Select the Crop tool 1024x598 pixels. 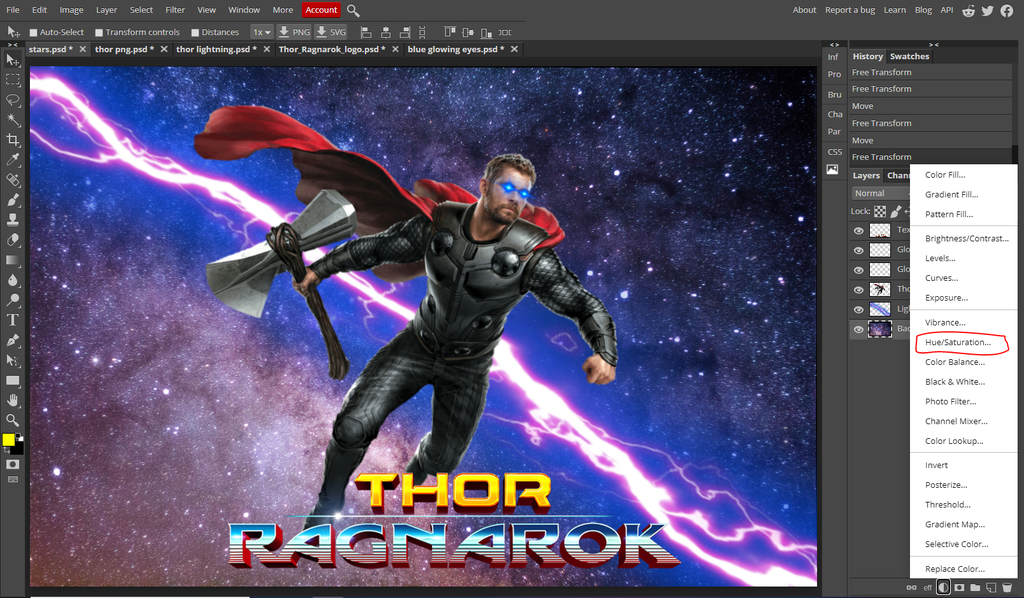(x=13, y=140)
